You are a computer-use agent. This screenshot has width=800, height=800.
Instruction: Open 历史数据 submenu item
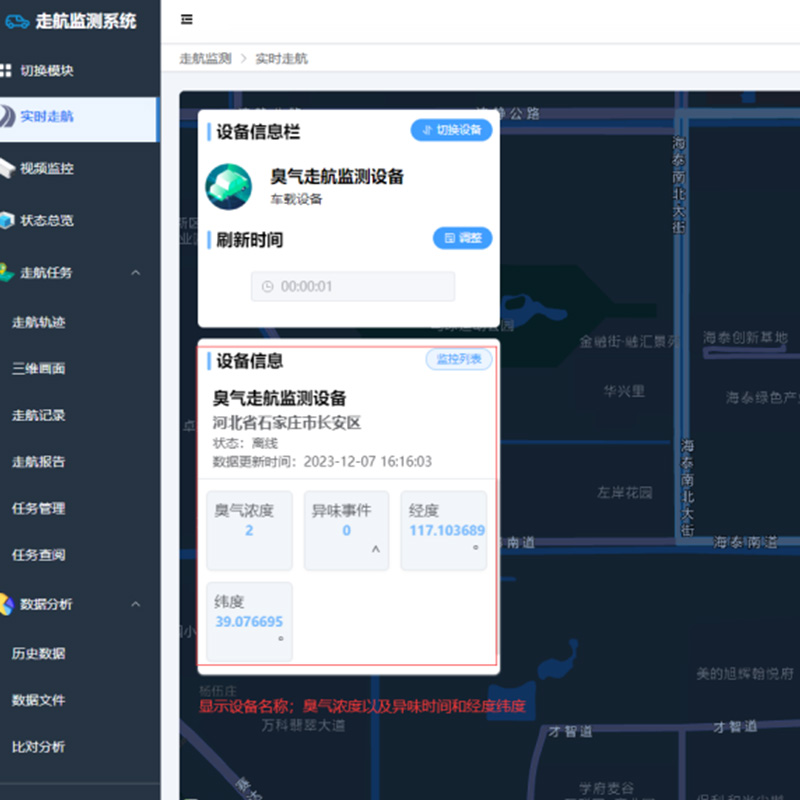tap(39, 654)
